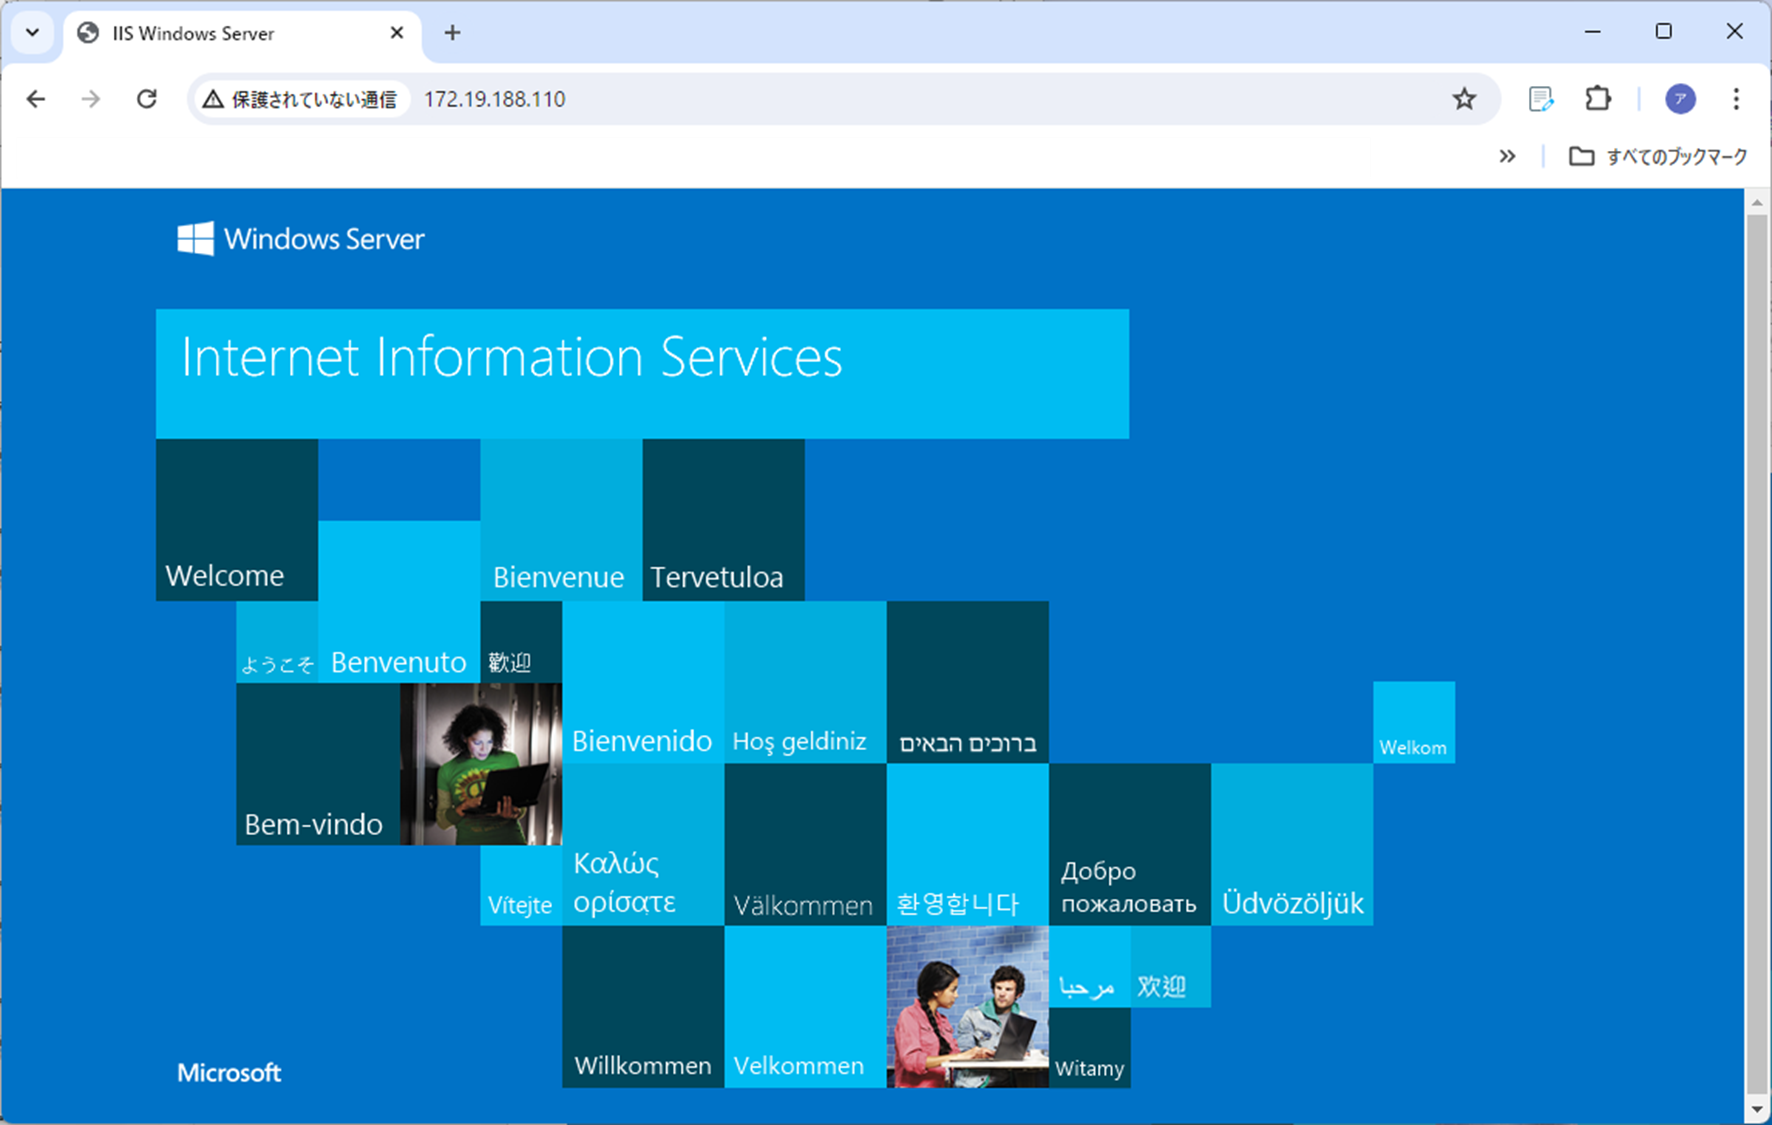
Task: Select the IIS Windows Server tab
Action: pyautogui.click(x=243, y=33)
